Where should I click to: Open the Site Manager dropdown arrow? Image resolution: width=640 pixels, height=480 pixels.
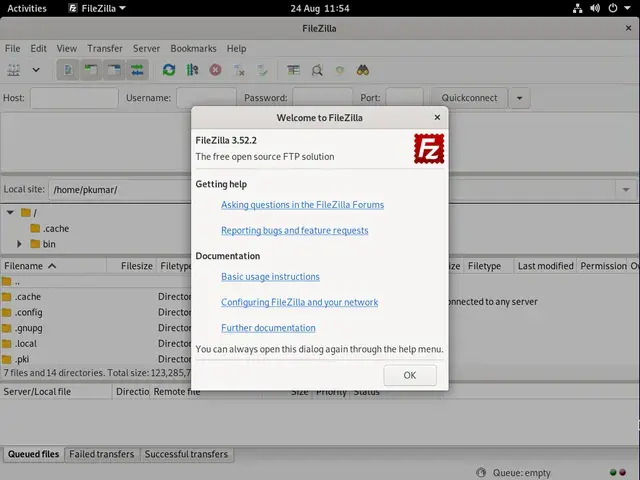coord(36,70)
